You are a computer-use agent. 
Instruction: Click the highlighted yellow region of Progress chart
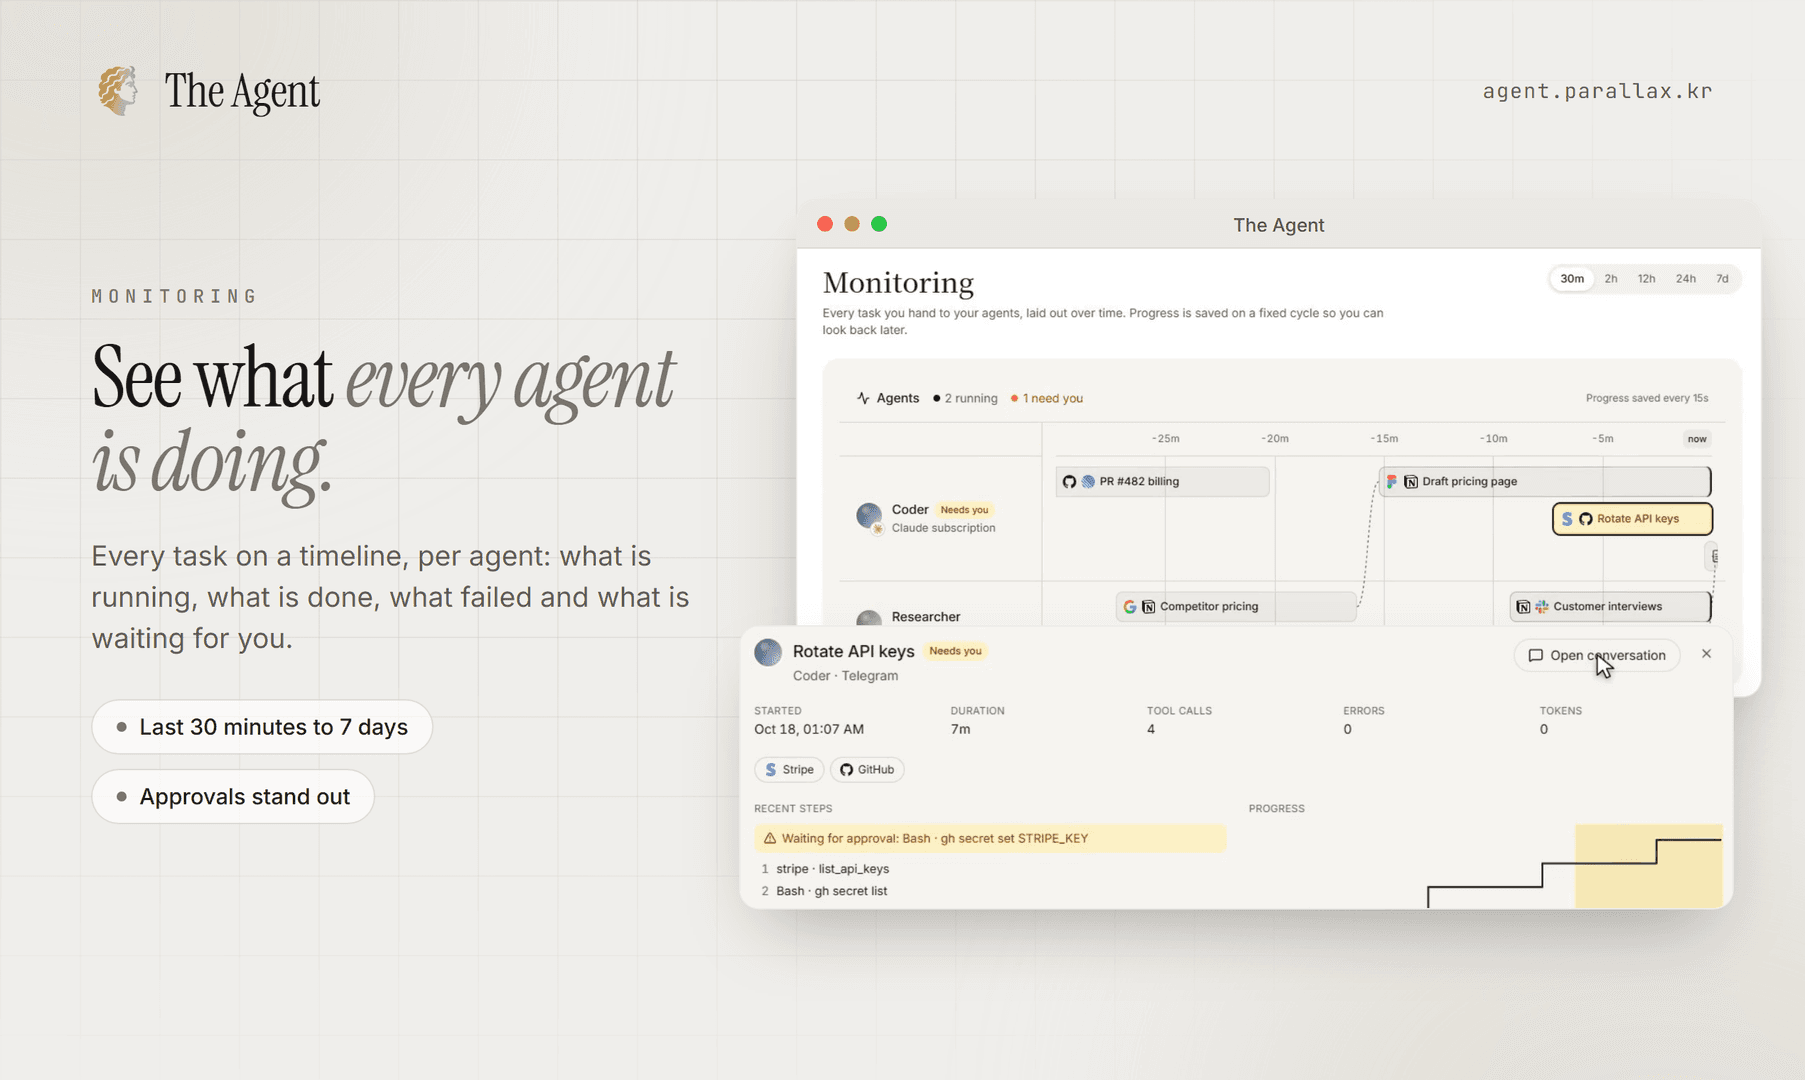[1648, 866]
